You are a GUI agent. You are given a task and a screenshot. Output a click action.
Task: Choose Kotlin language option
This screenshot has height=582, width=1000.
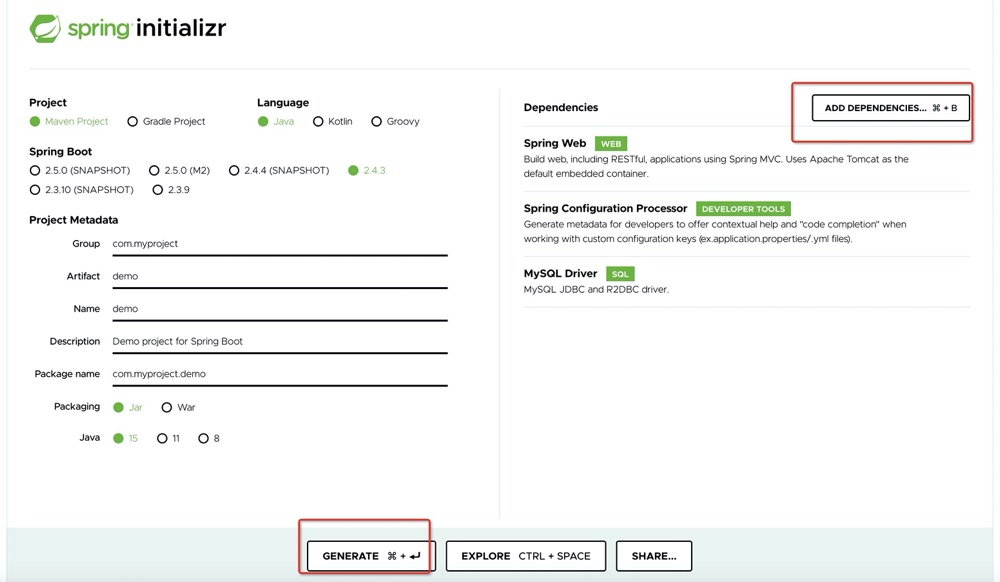coord(318,121)
